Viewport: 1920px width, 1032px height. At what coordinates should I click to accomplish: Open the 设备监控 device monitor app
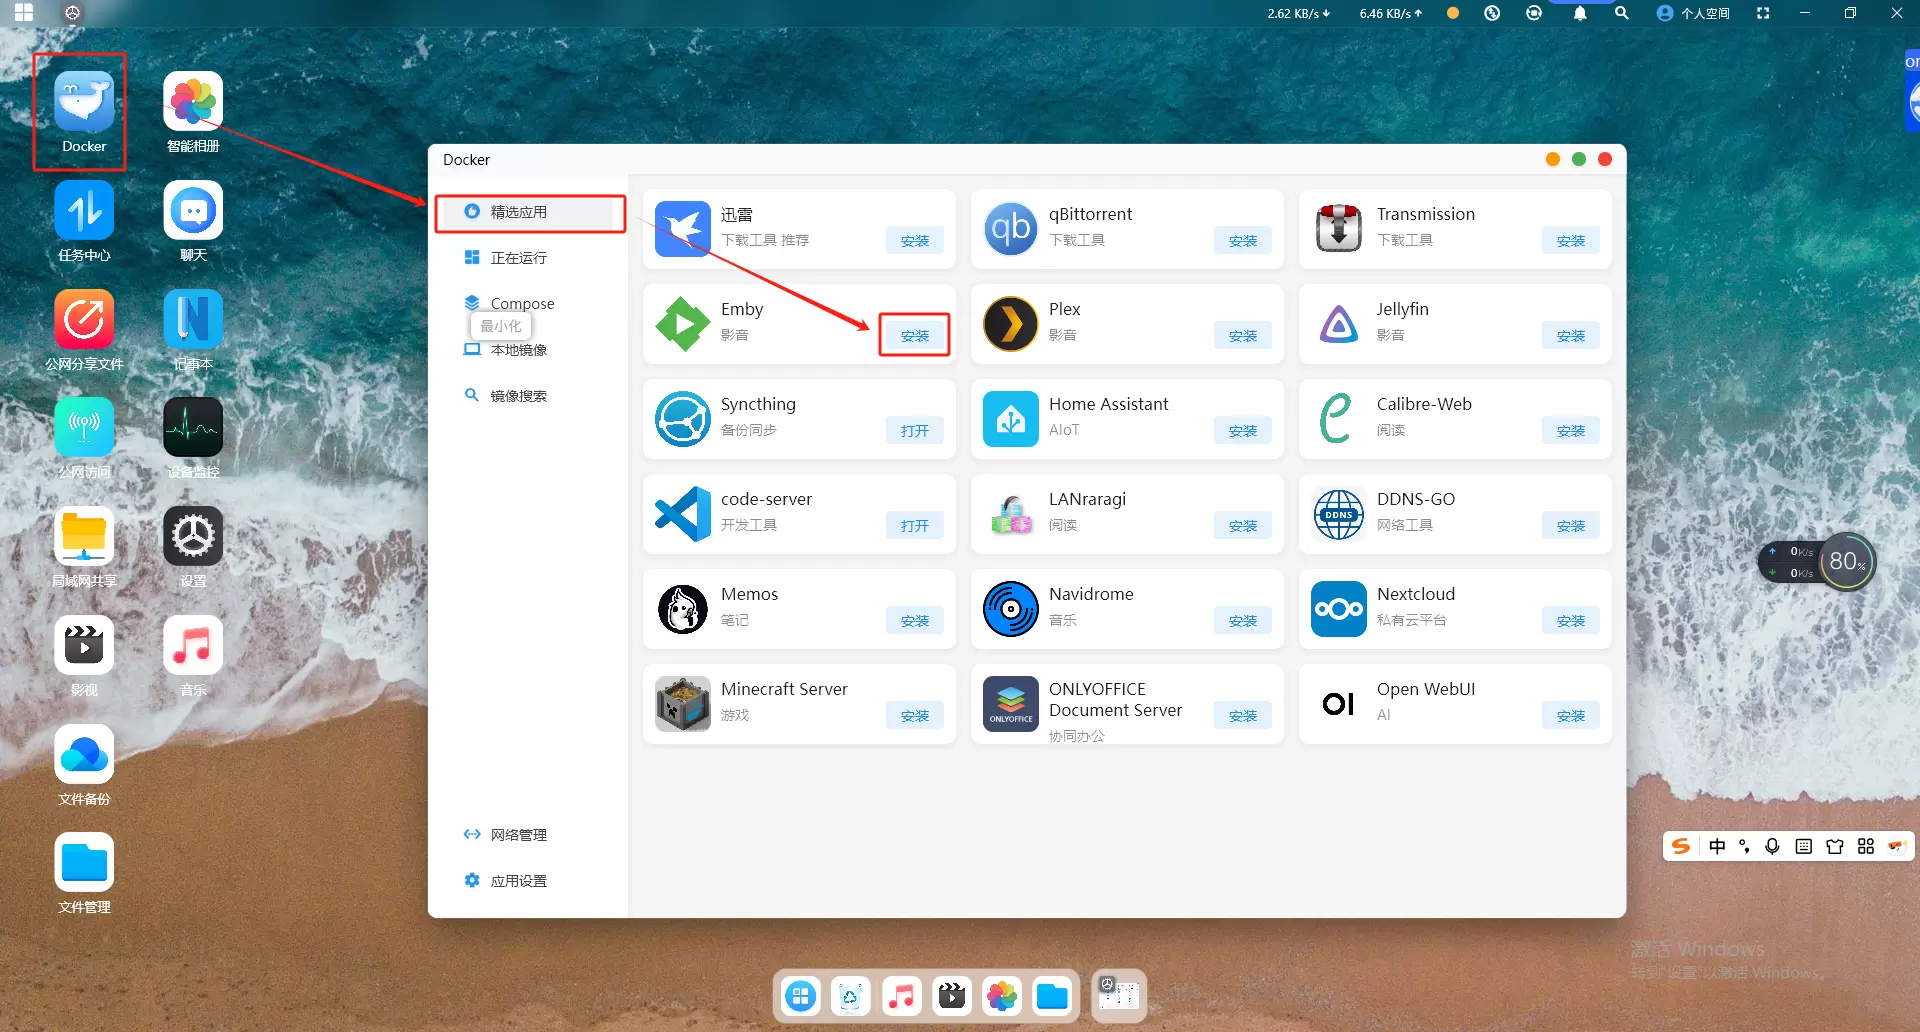[193, 429]
